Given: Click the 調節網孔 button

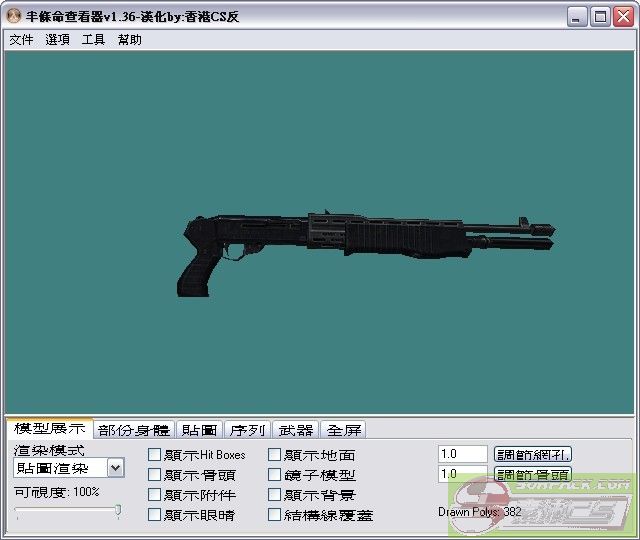Looking at the screenshot, I should click(533, 455).
